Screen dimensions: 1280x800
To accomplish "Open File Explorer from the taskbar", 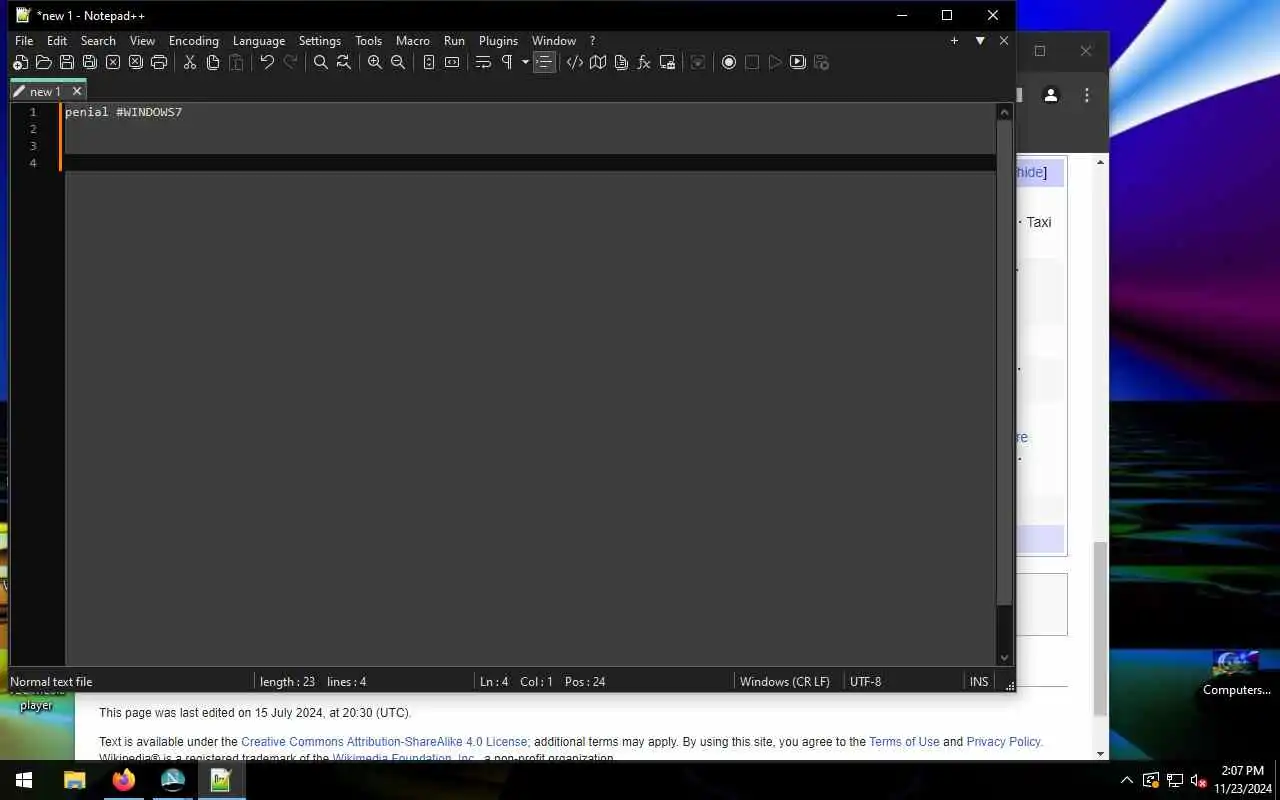I will pos(75,780).
